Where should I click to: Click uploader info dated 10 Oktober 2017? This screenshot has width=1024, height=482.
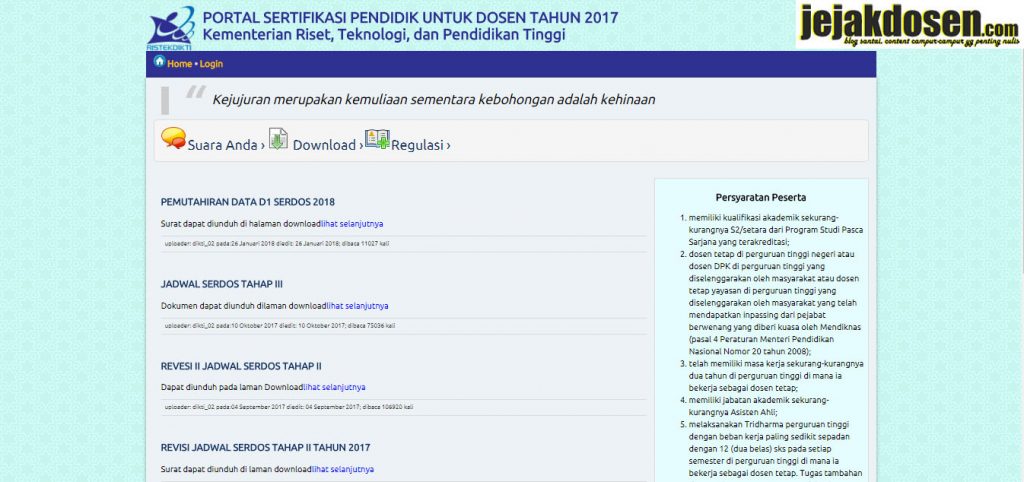pyautogui.click(x=280, y=325)
